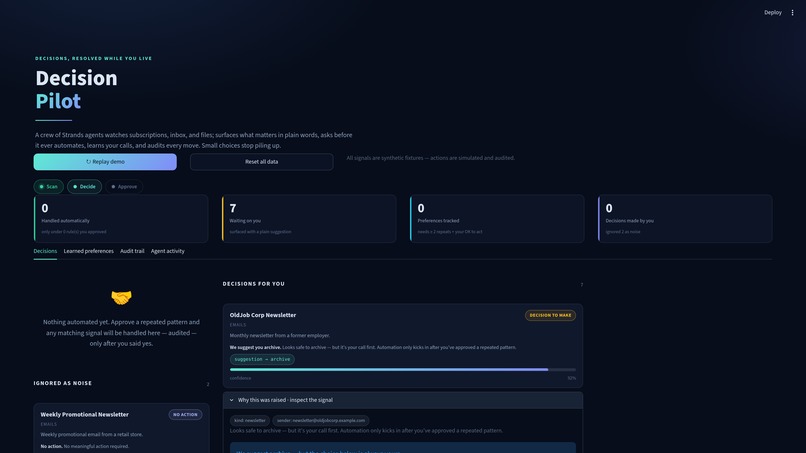Image resolution: width=806 pixels, height=453 pixels.
Task: Click the NO ACTION badge
Action: point(185,414)
